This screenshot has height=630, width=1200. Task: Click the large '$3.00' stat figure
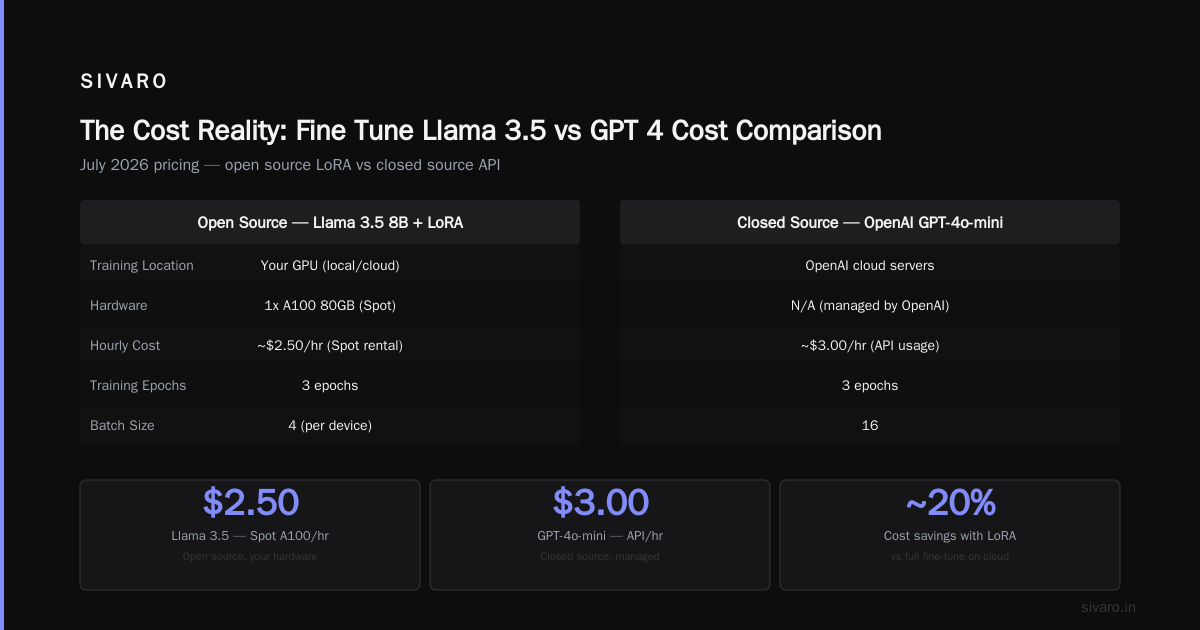pyautogui.click(x=600, y=502)
